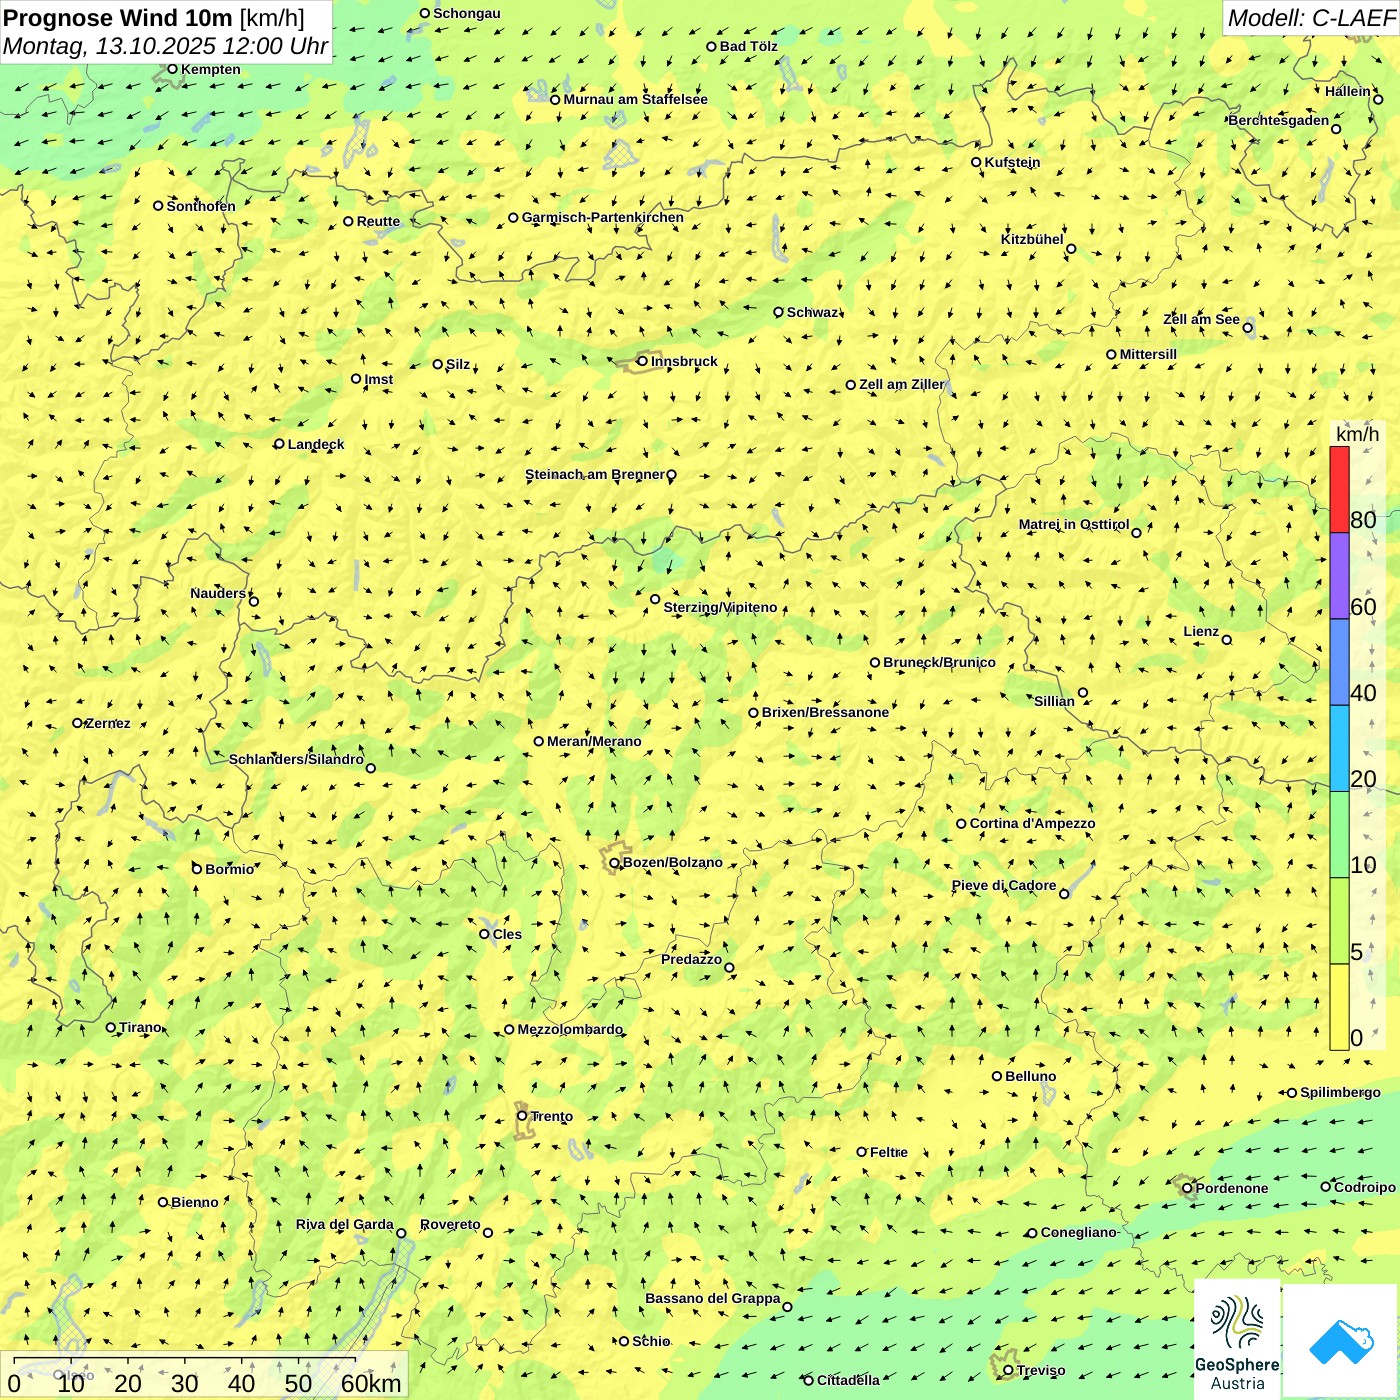Screen dimensions: 1400x1400
Task: Click the 'Kitzbühel' label
Action: pos(1032,239)
